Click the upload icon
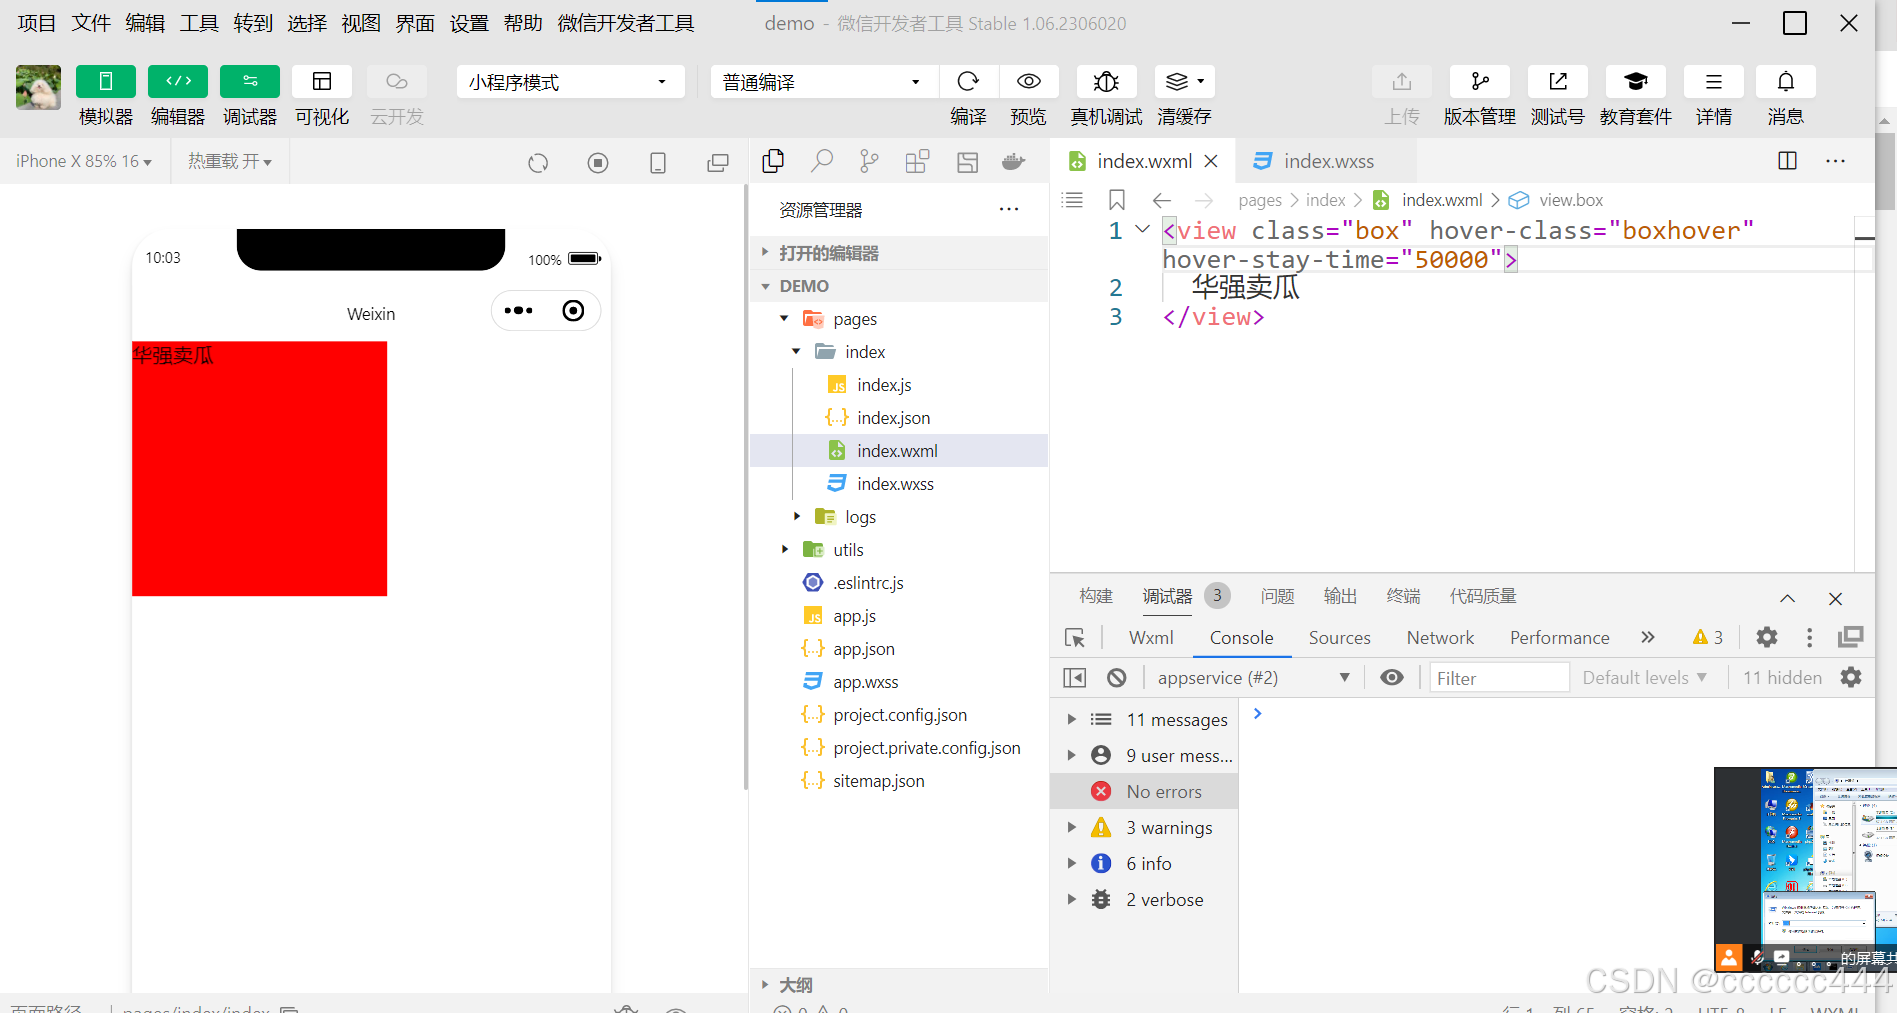This screenshot has height=1013, width=1897. pyautogui.click(x=1402, y=81)
